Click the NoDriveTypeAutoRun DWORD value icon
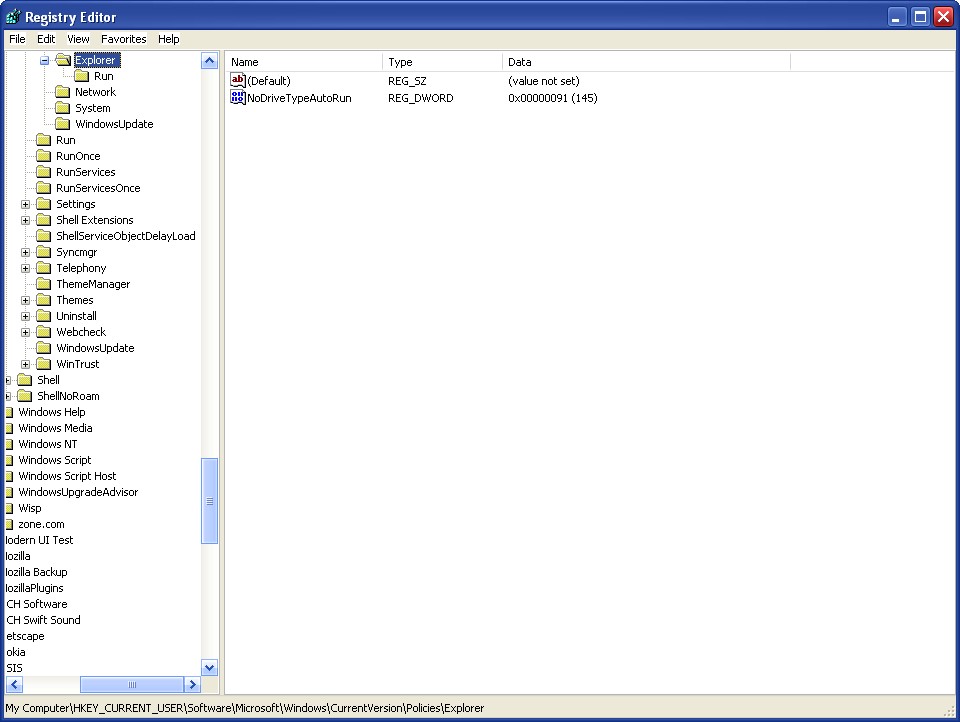Image resolution: width=960 pixels, height=722 pixels. 238,97
